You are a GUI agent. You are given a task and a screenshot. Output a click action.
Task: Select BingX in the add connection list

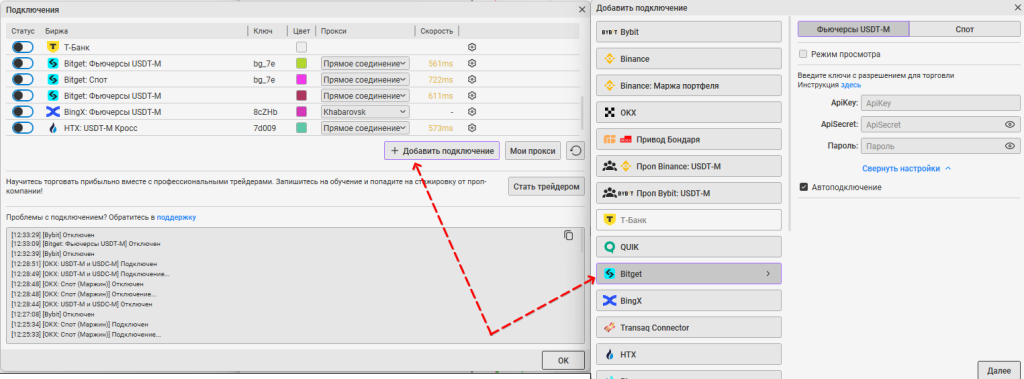pyautogui.click(x=689, y=301)
